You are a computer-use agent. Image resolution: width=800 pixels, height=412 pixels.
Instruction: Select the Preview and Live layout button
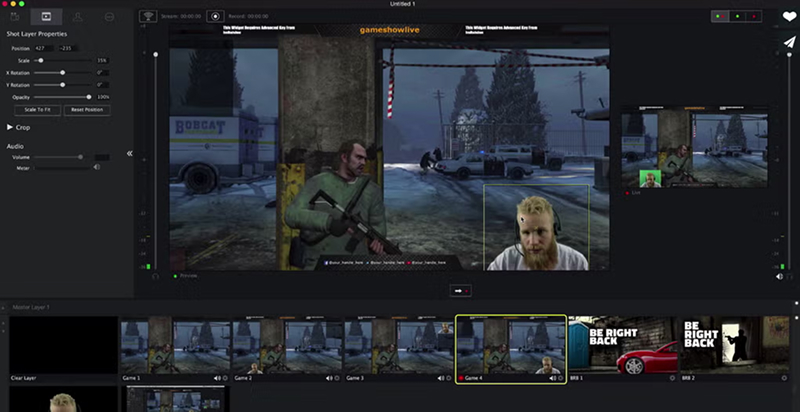click(x=721, y=16)
